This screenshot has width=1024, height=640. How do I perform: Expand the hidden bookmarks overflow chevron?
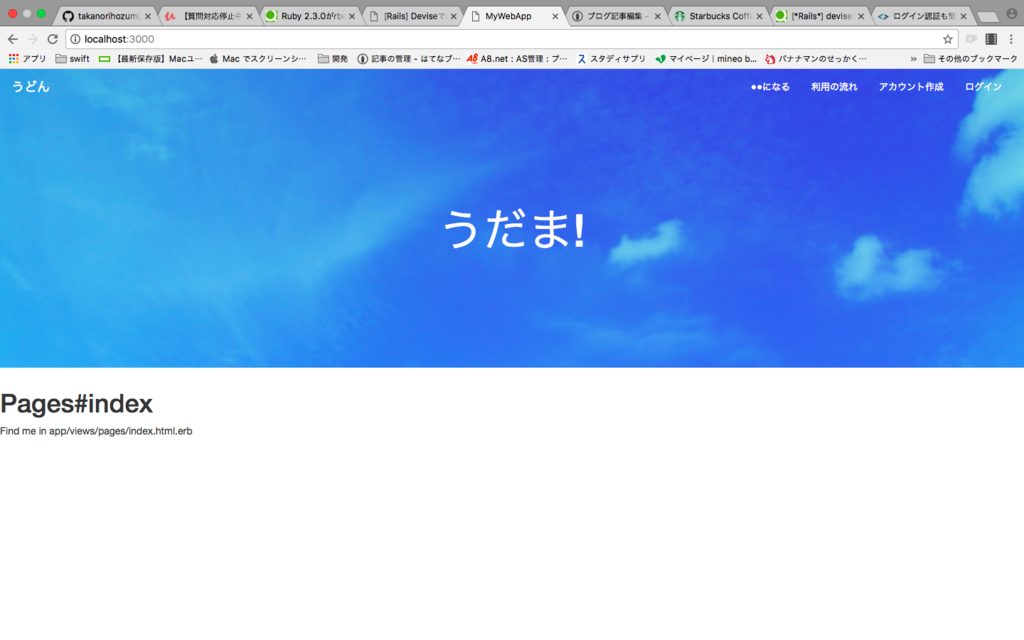click(x=913, y=59)
